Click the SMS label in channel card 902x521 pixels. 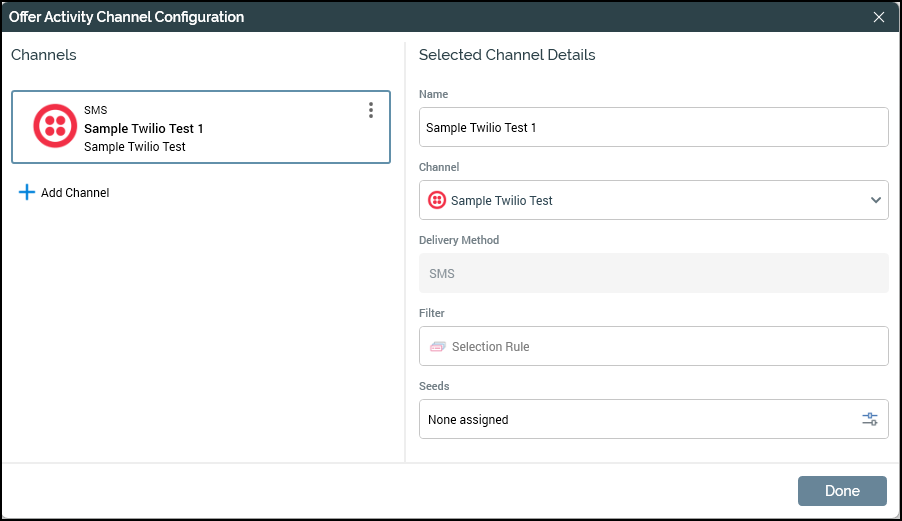tap(95, 111)
